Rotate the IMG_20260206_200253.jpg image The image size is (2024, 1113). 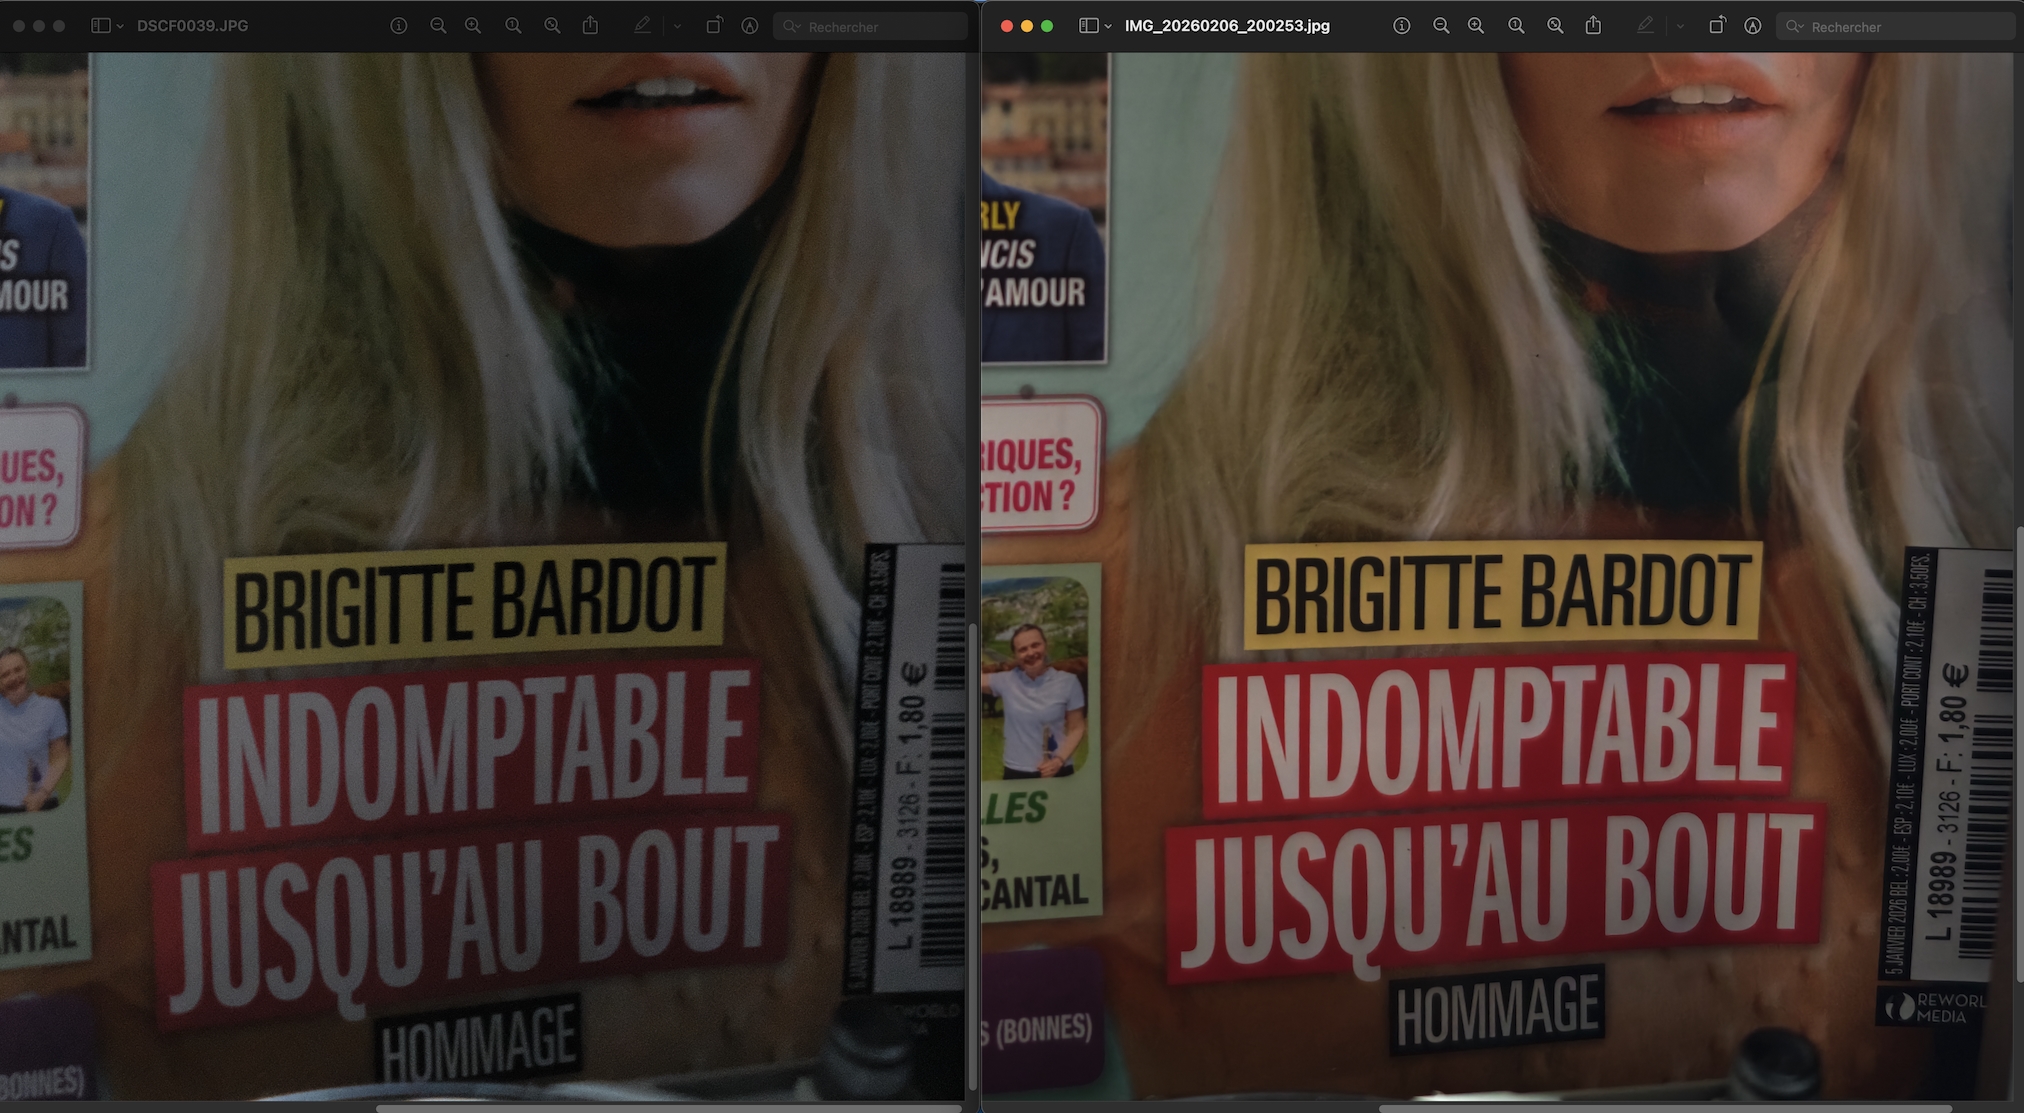[x=1716, y=26]
